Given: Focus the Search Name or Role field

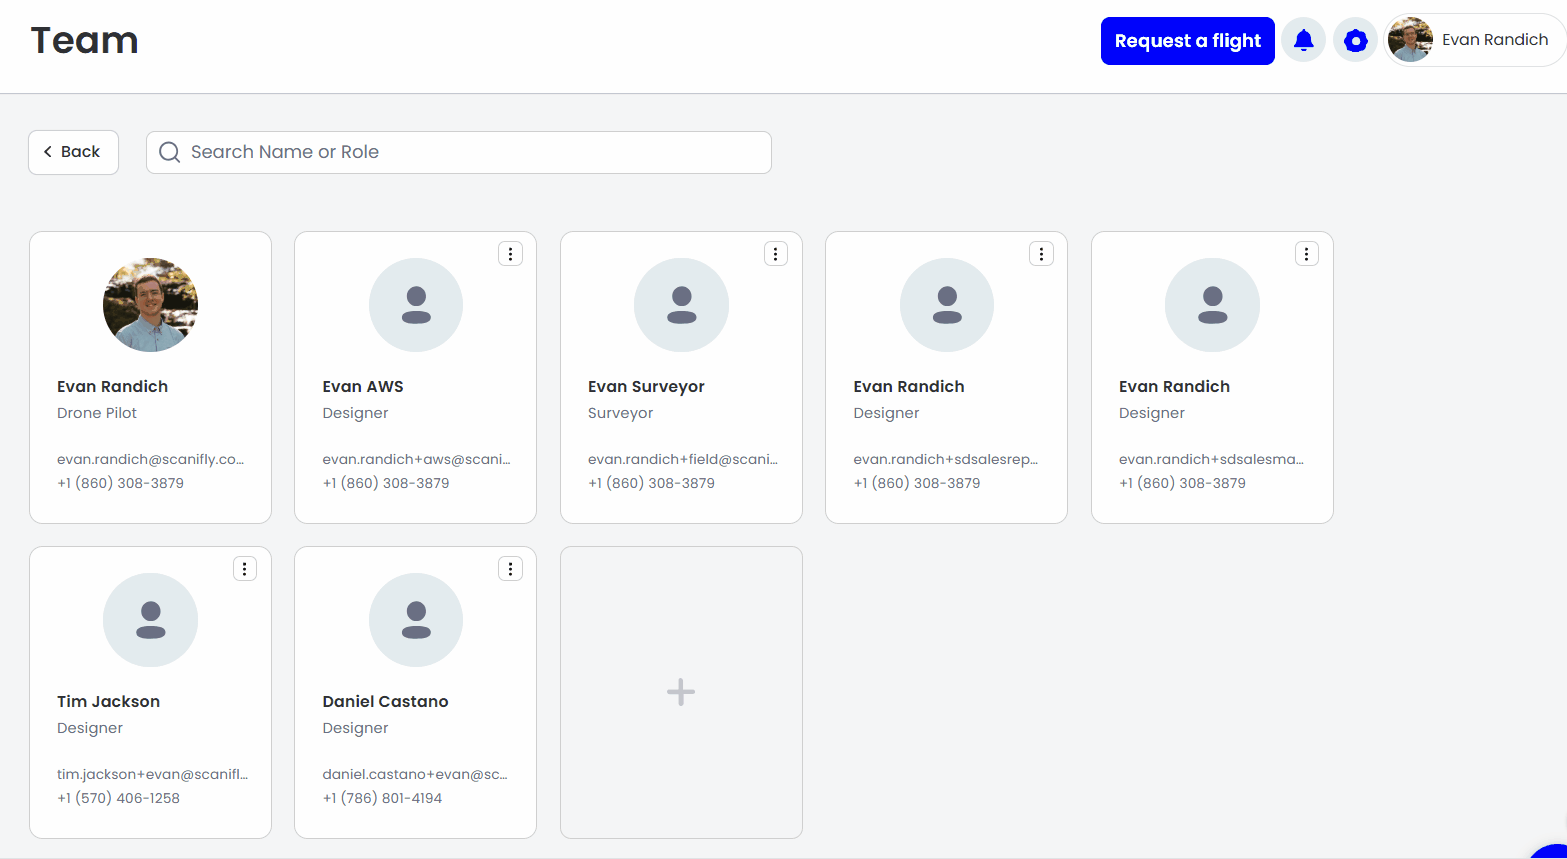Looking at the screenshot, I should click(470, 152).
